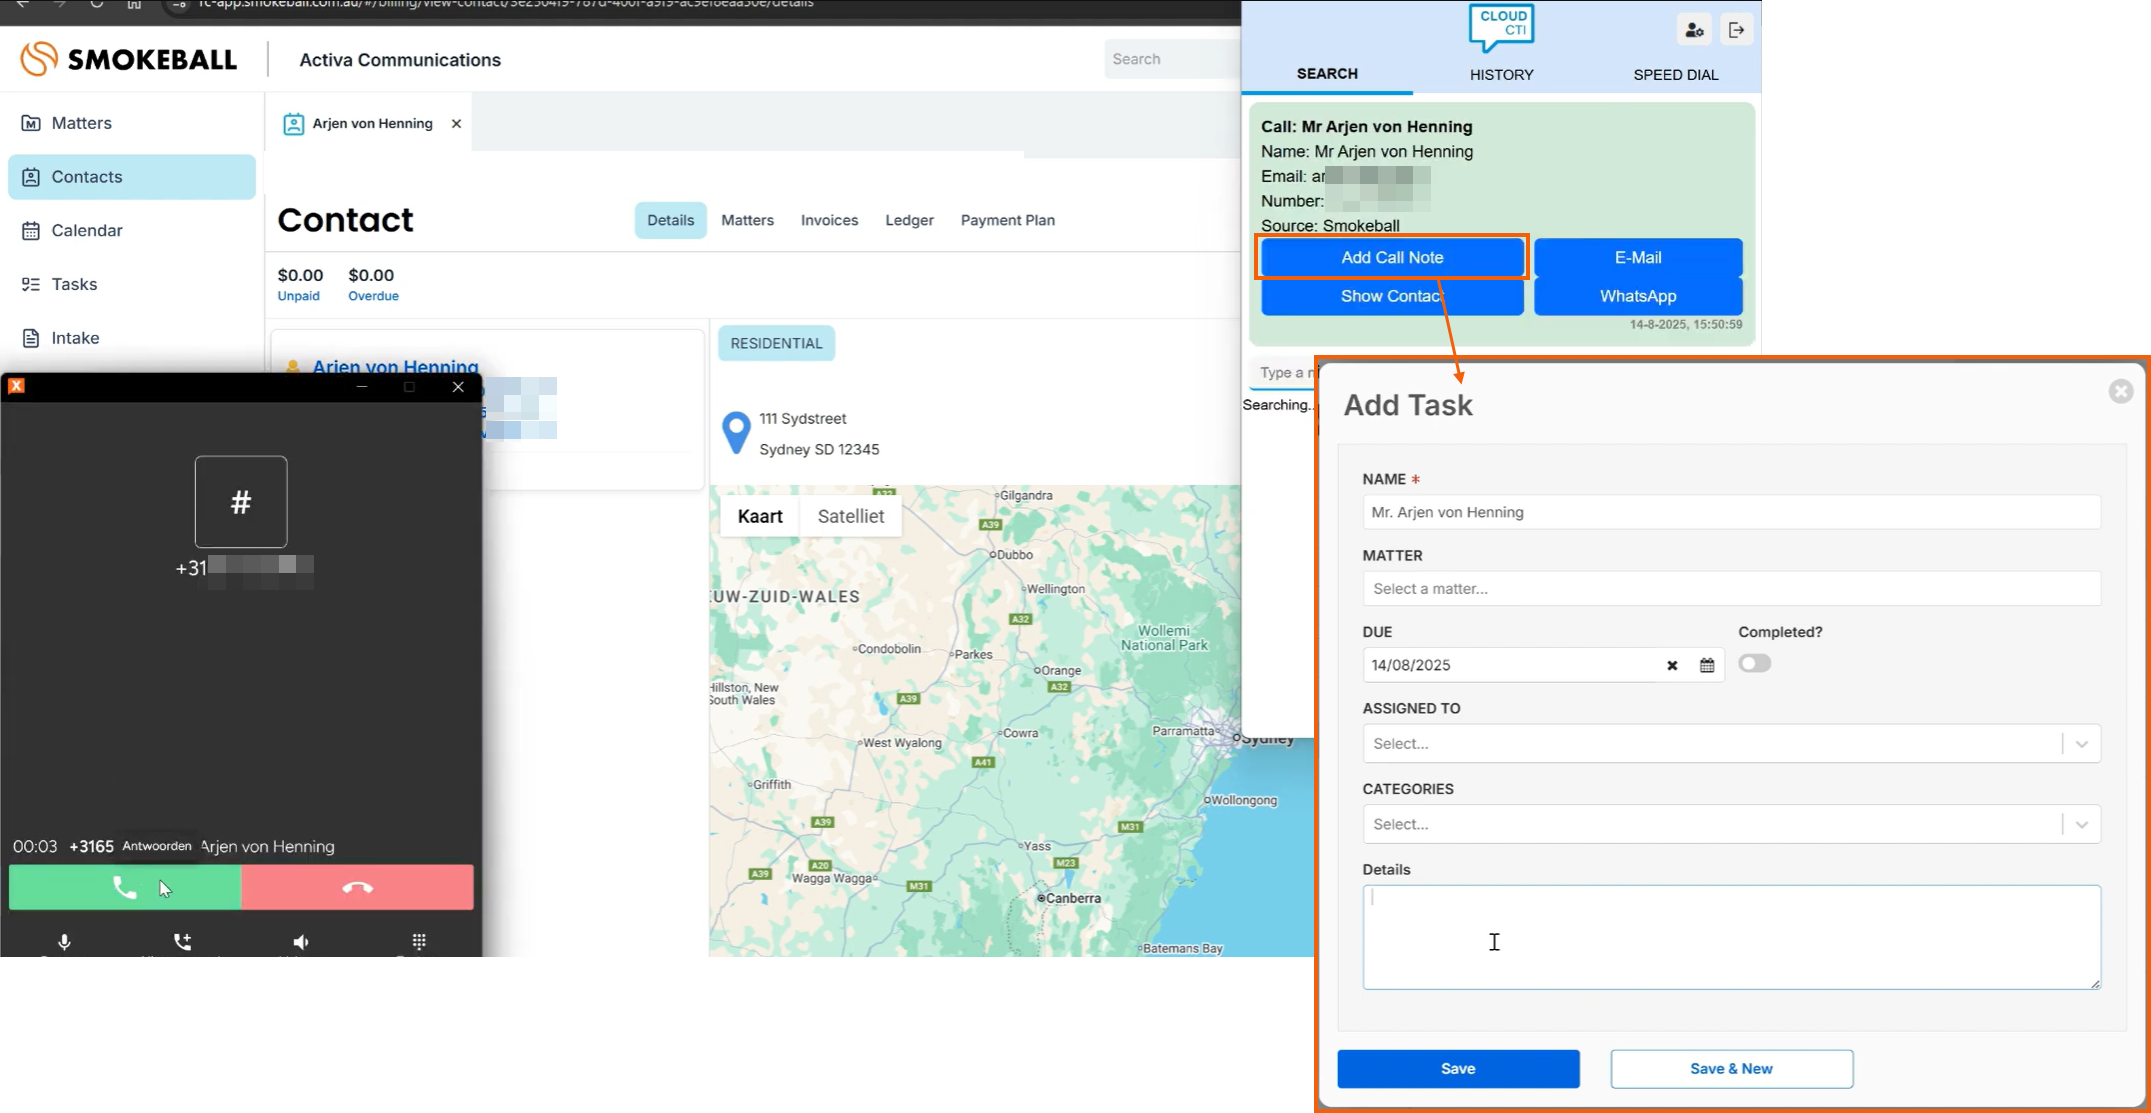This screenshot has width=2151, height=1113.
Task: Open the Invoices contact tab
Action: 829,220
